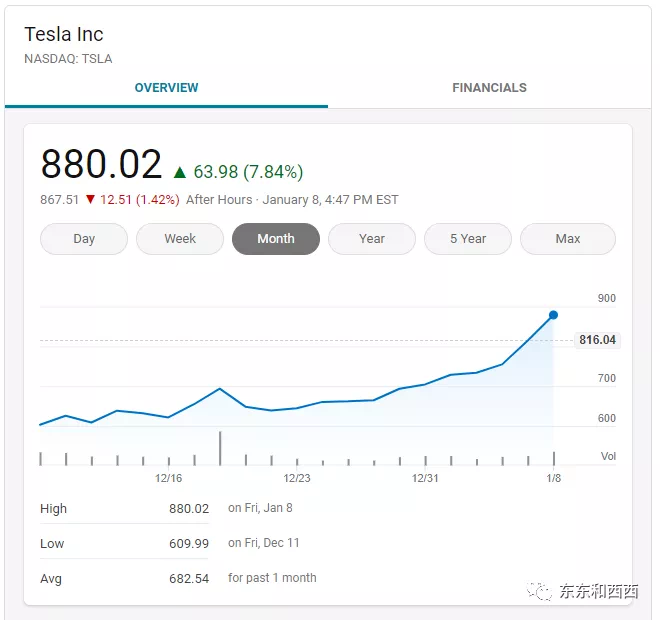Click the green up-arrow beside 63.98

tap(180, 172)
